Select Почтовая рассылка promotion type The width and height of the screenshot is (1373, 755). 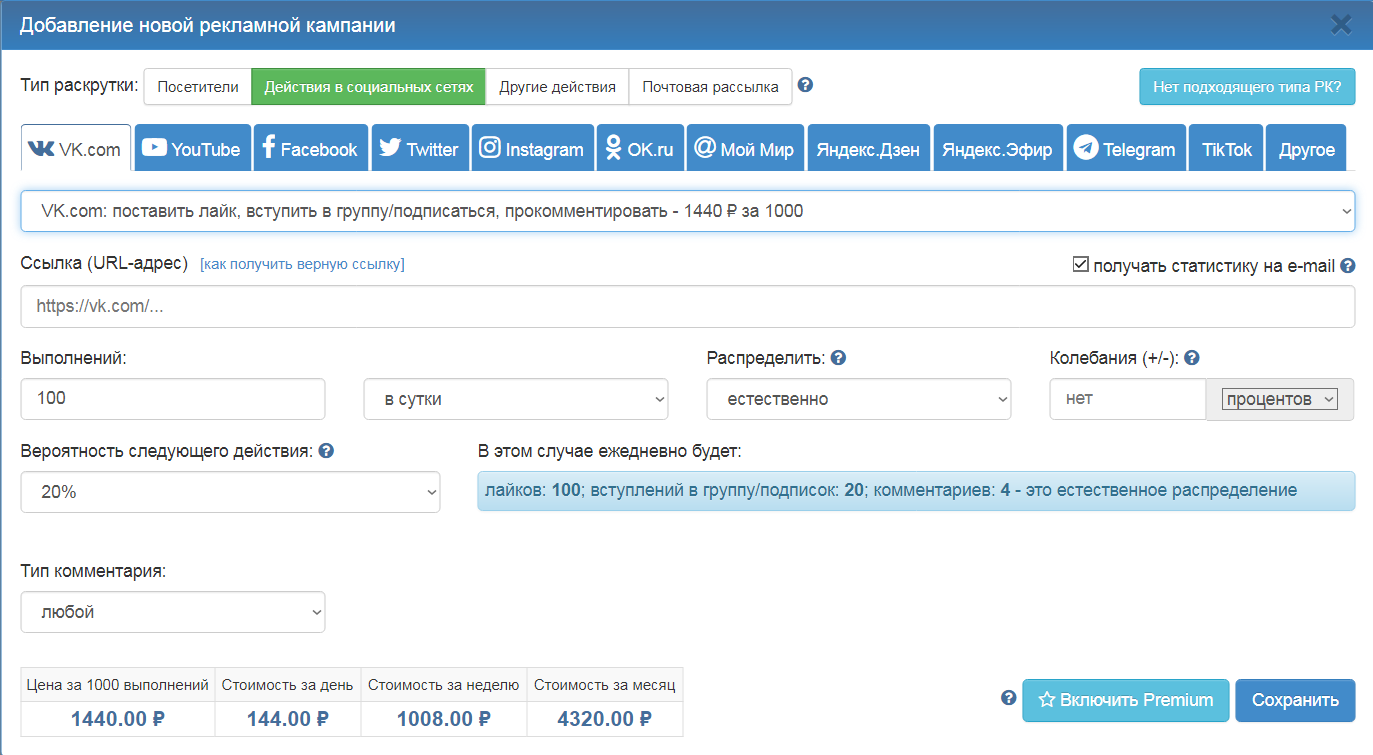710,87
